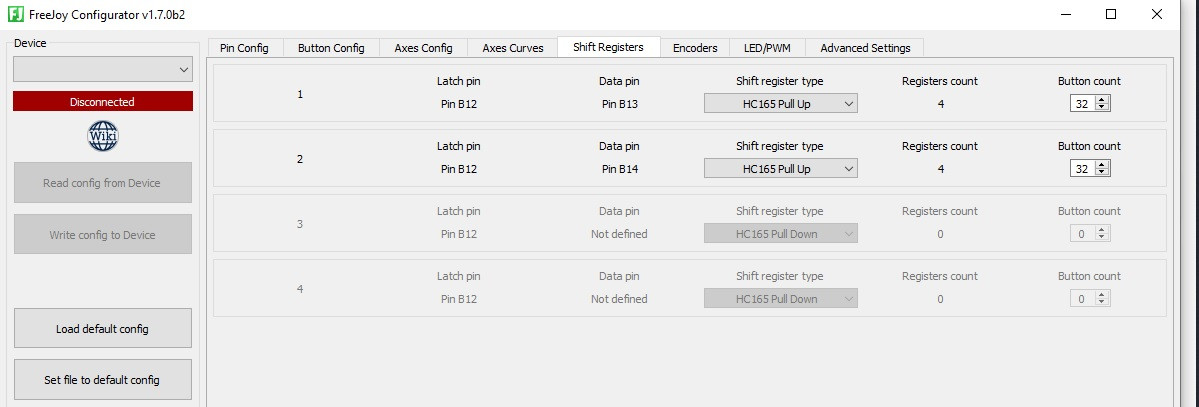Switch to the Button Config tab

coord(331,47)
